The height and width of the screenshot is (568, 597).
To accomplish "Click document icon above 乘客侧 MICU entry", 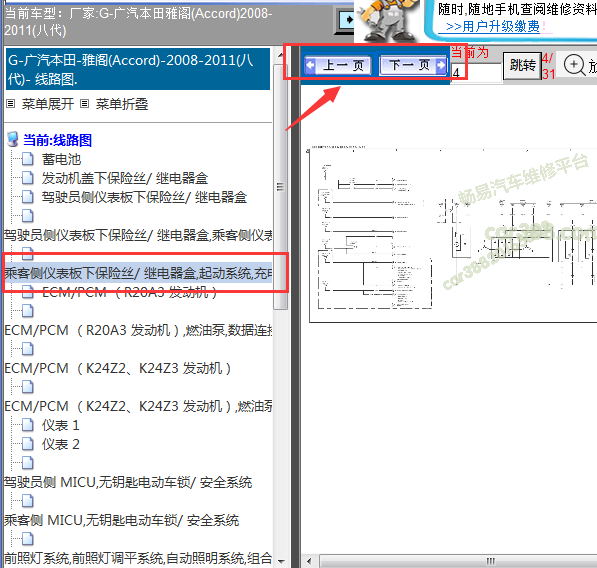I will (27, 501).
